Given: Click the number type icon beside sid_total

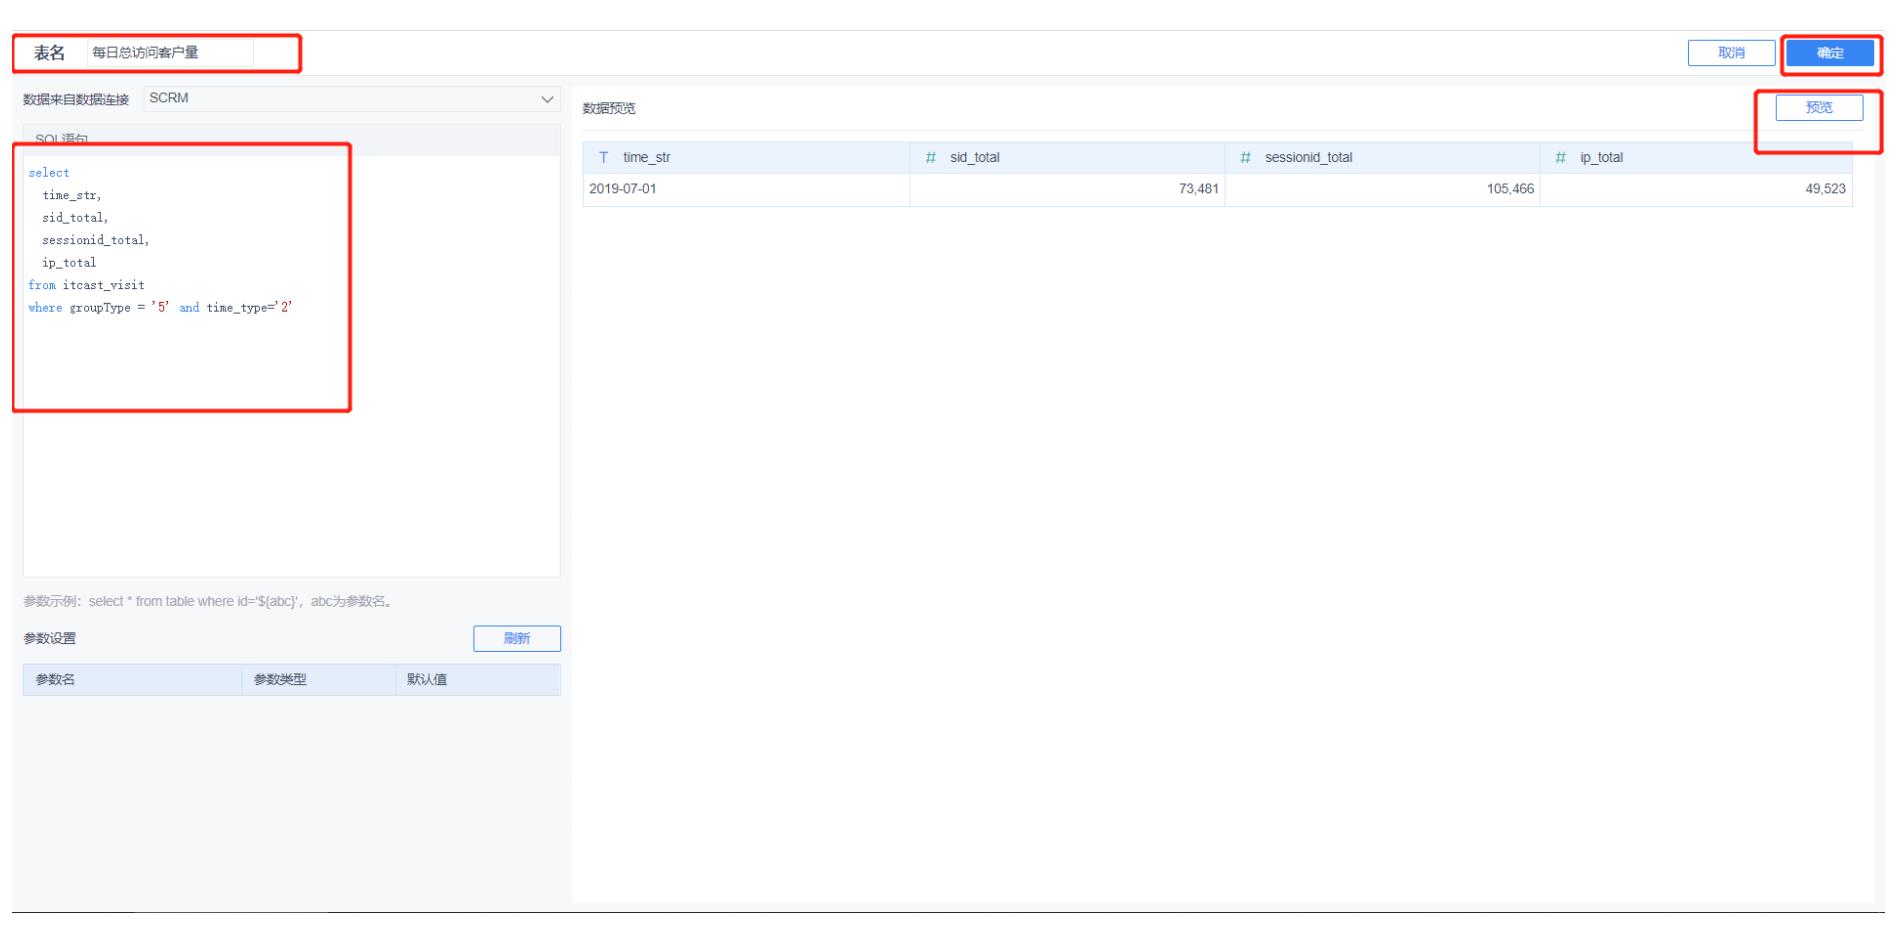Looking at the screenshot, I should [x=931, y=158].
